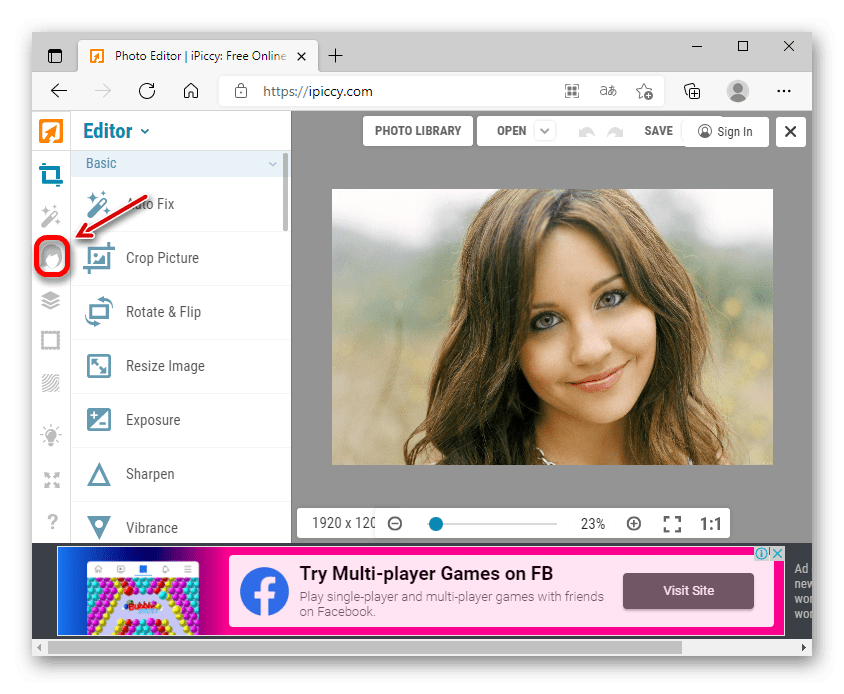The height and width of the screenshot is (694, 844).
Task: Open the Retouch face tab
Action: (52, 256)
